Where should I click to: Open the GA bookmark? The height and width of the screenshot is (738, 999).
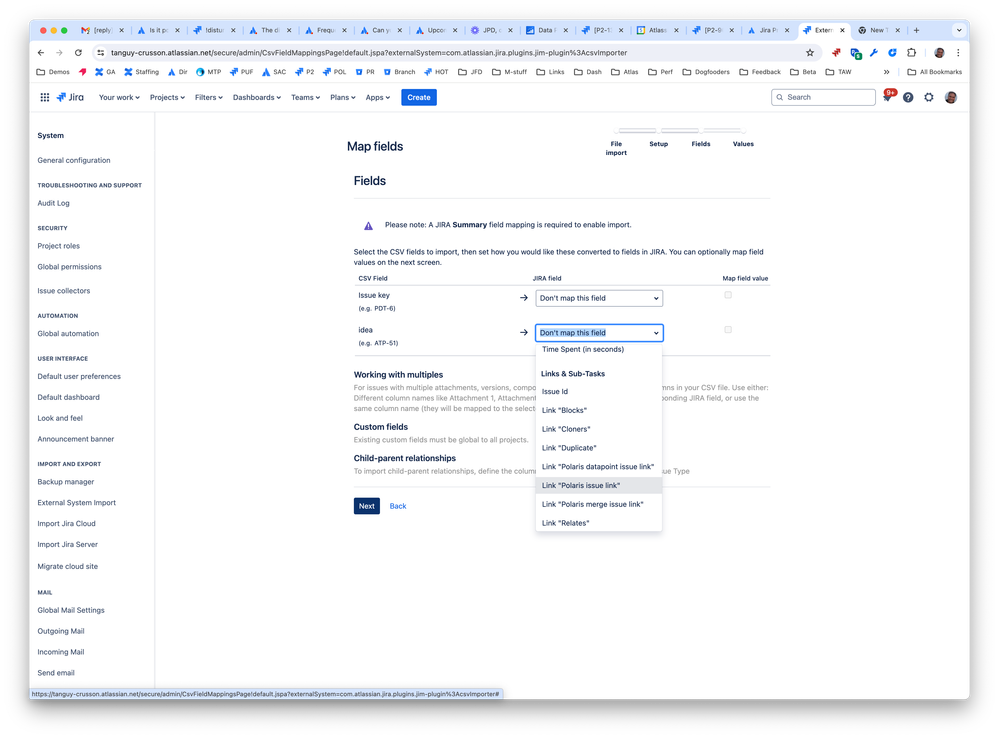(105, 72)
